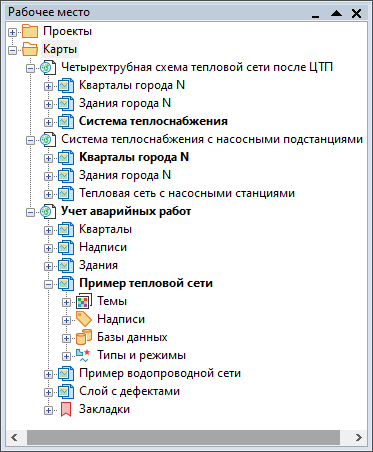This screenshot has width=373, height=452.
Task: Select the Карты tree item
Action: [60, 49]
